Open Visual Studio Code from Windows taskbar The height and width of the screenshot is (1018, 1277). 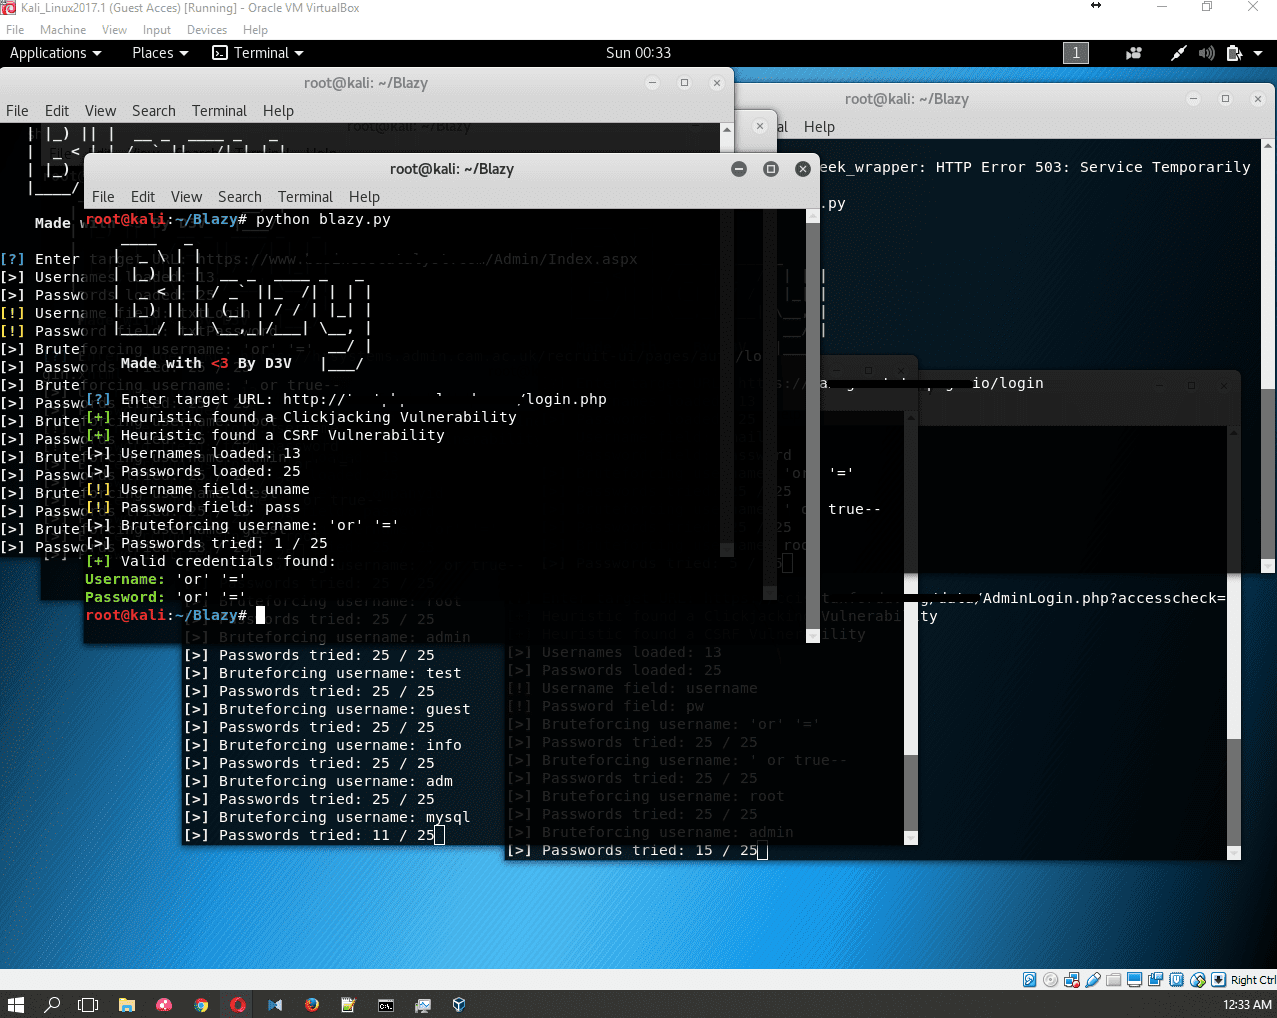click(275, 1004)
